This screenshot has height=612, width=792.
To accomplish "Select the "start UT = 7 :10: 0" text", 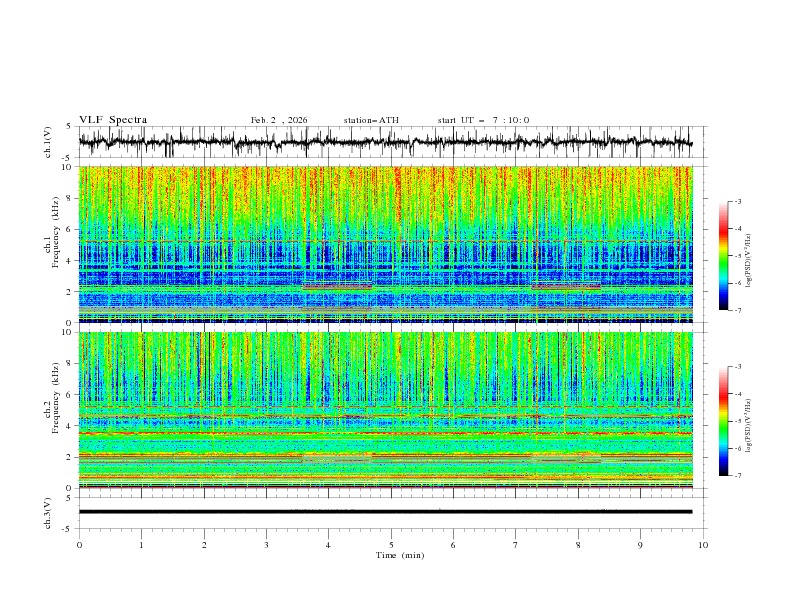I will [x=483, y=120].
